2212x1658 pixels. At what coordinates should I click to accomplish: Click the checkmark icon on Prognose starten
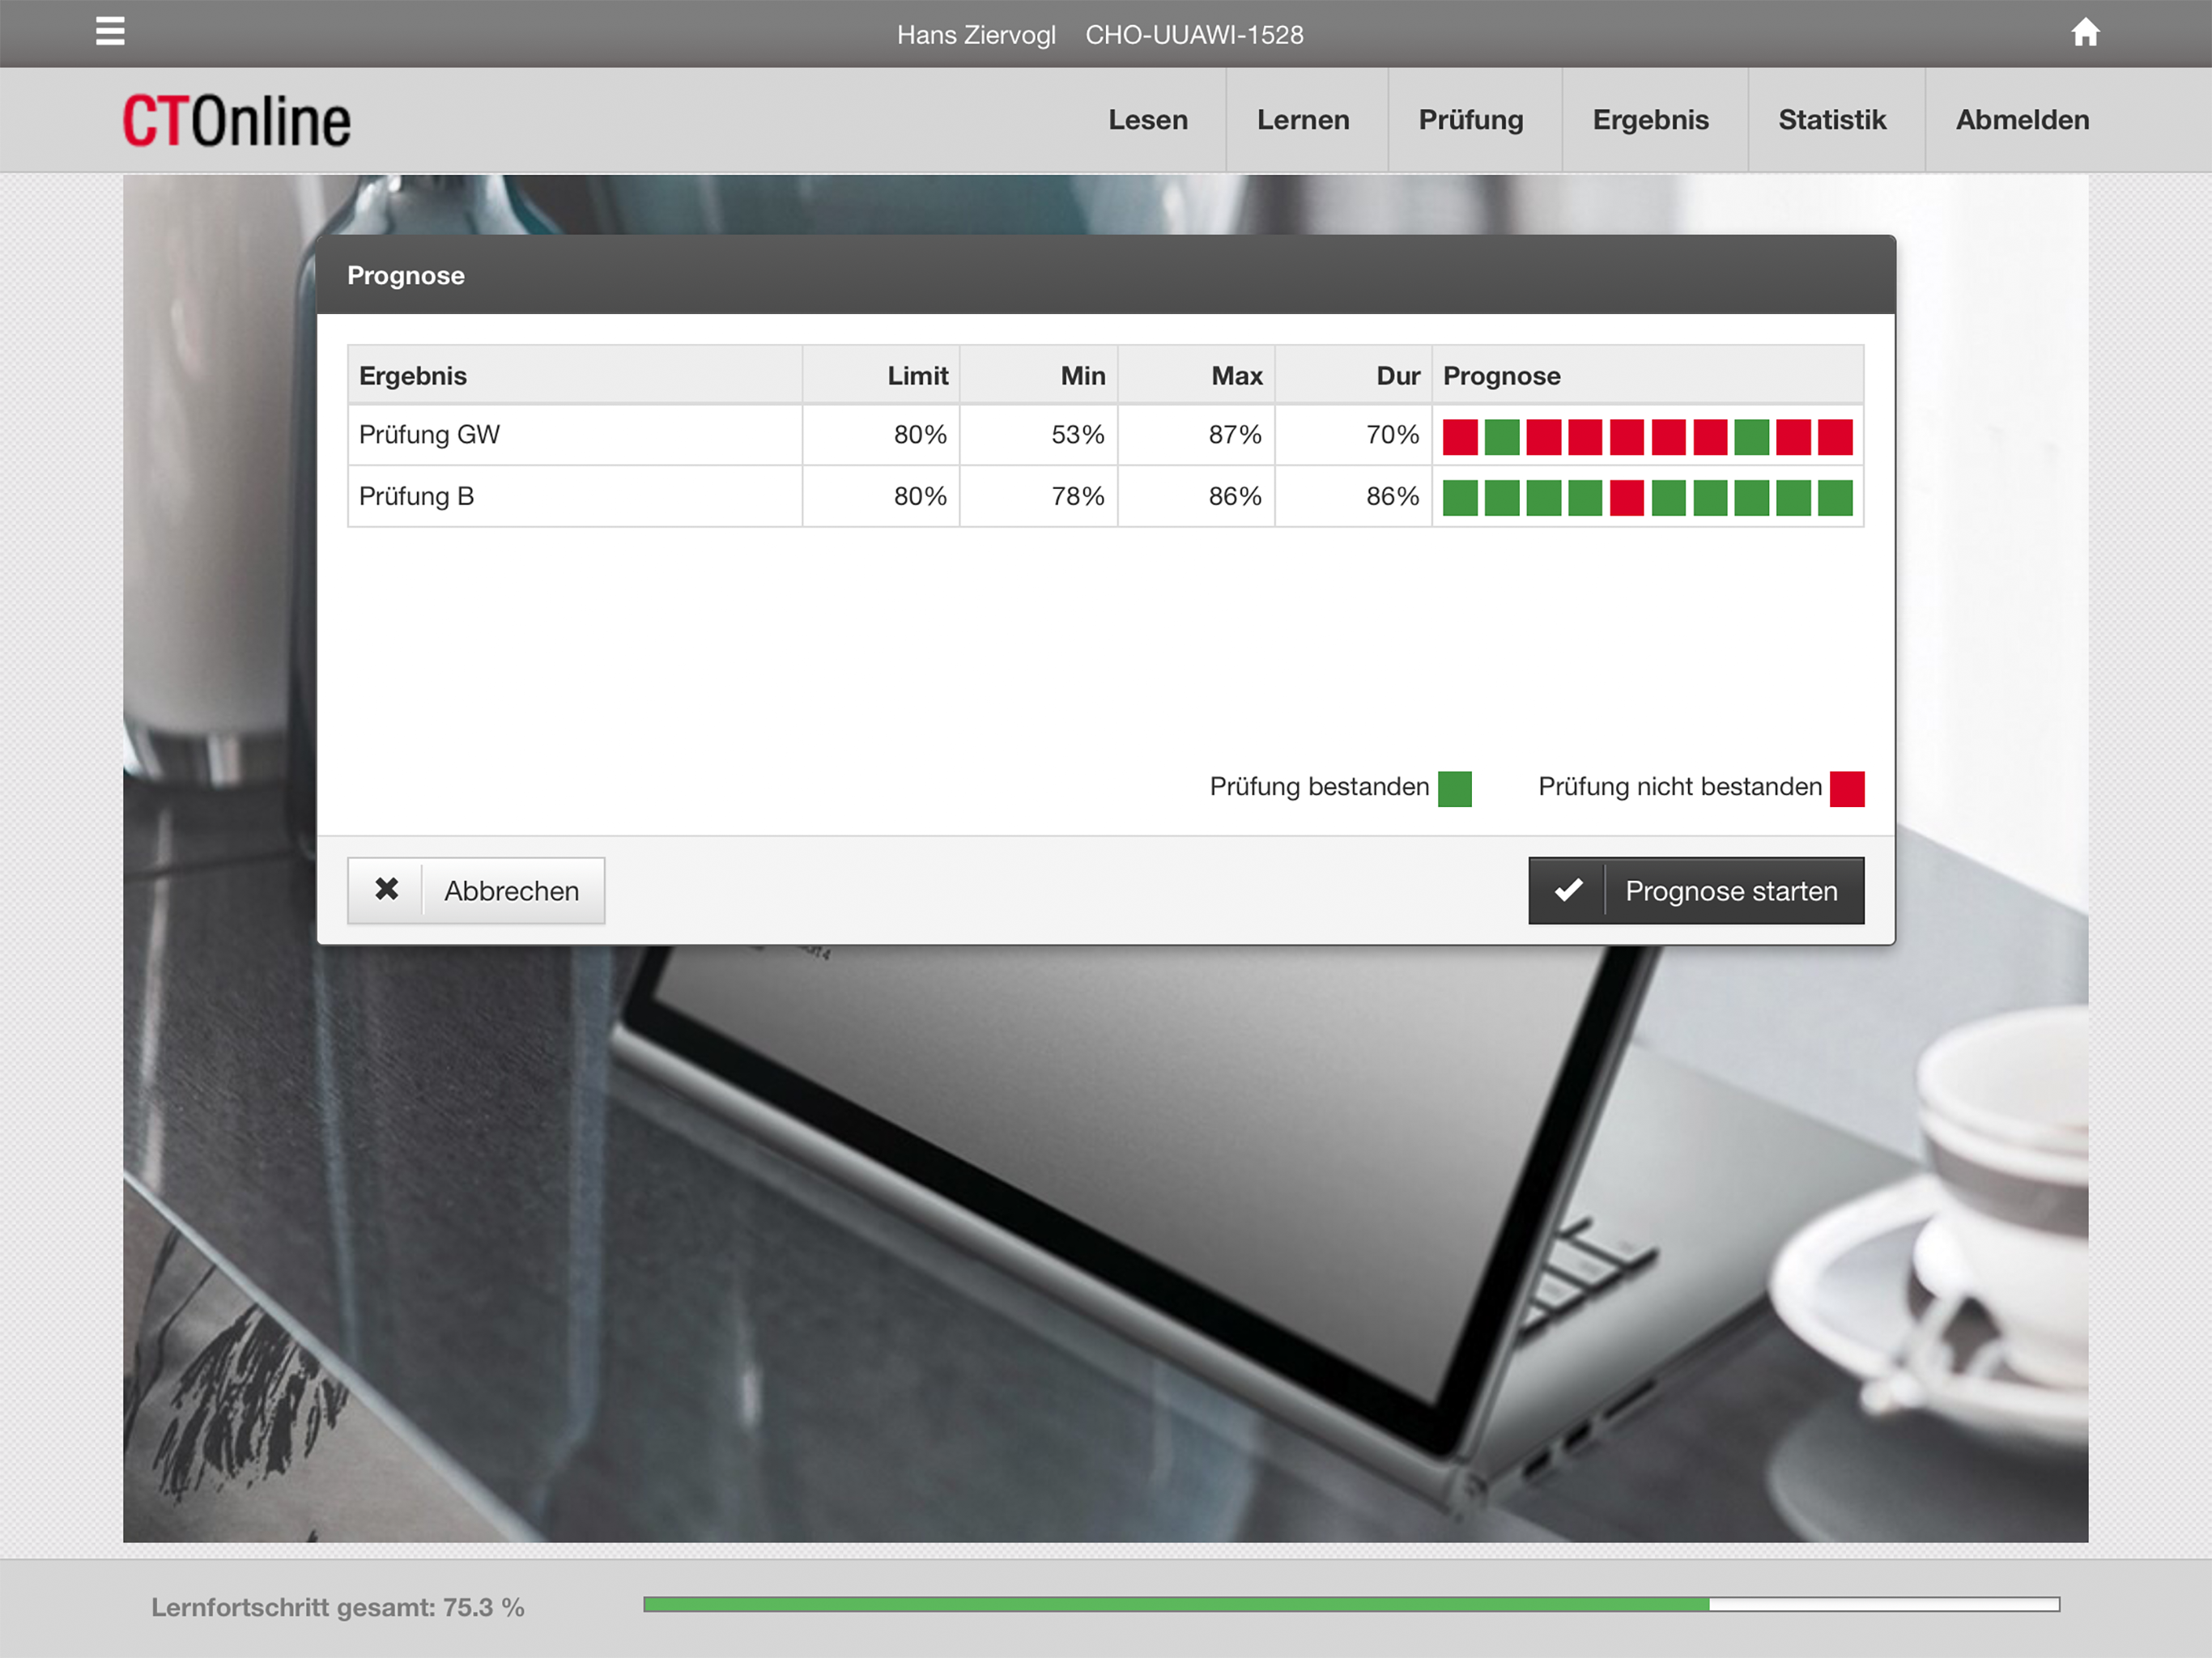1568,890
